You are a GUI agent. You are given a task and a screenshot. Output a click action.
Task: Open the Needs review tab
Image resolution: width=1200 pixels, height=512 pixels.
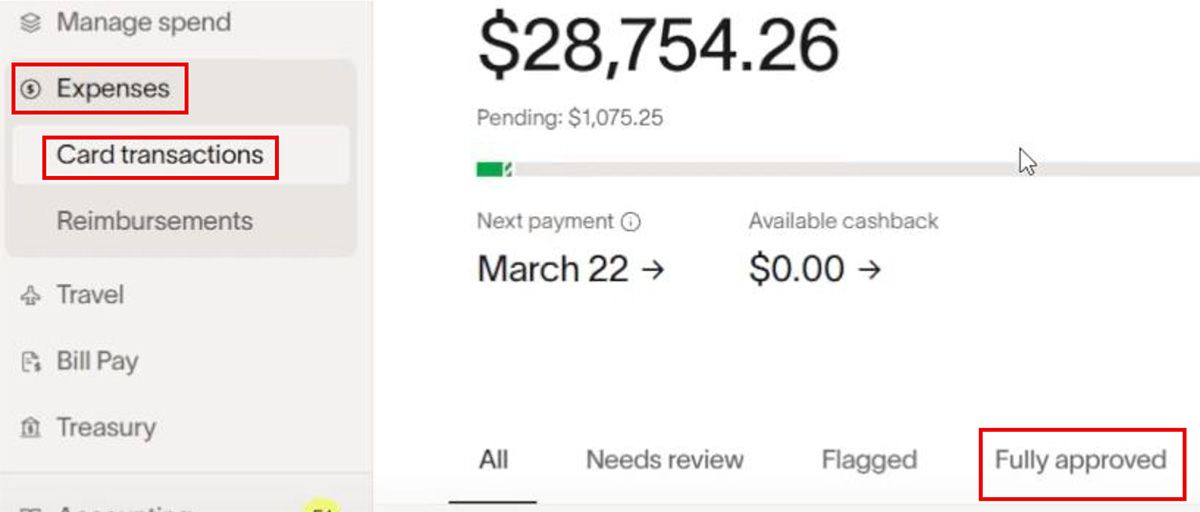[x=665, y=460]
